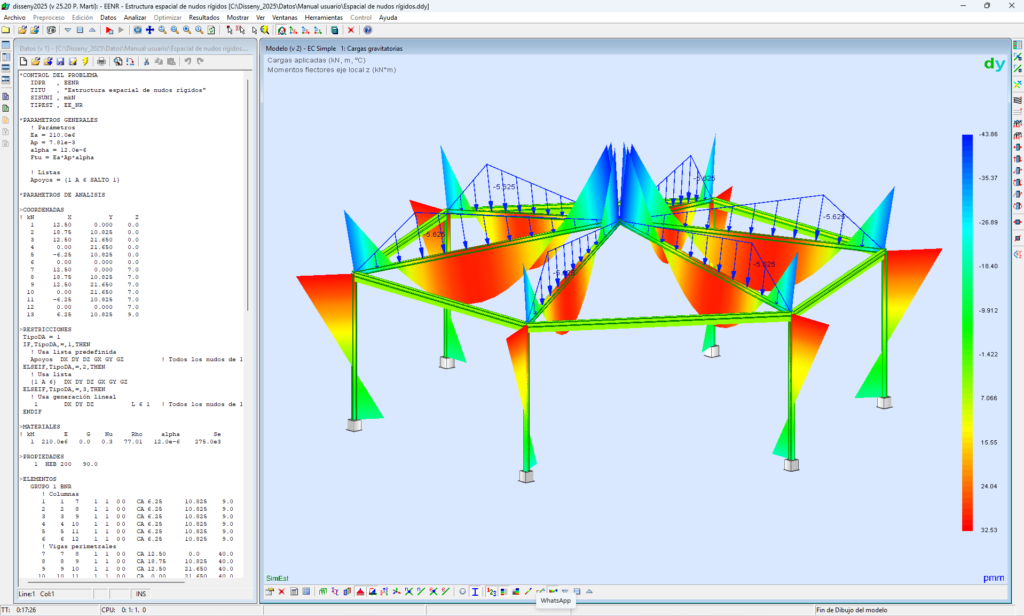Click the blue pan arrows icon

pos(149,30)
